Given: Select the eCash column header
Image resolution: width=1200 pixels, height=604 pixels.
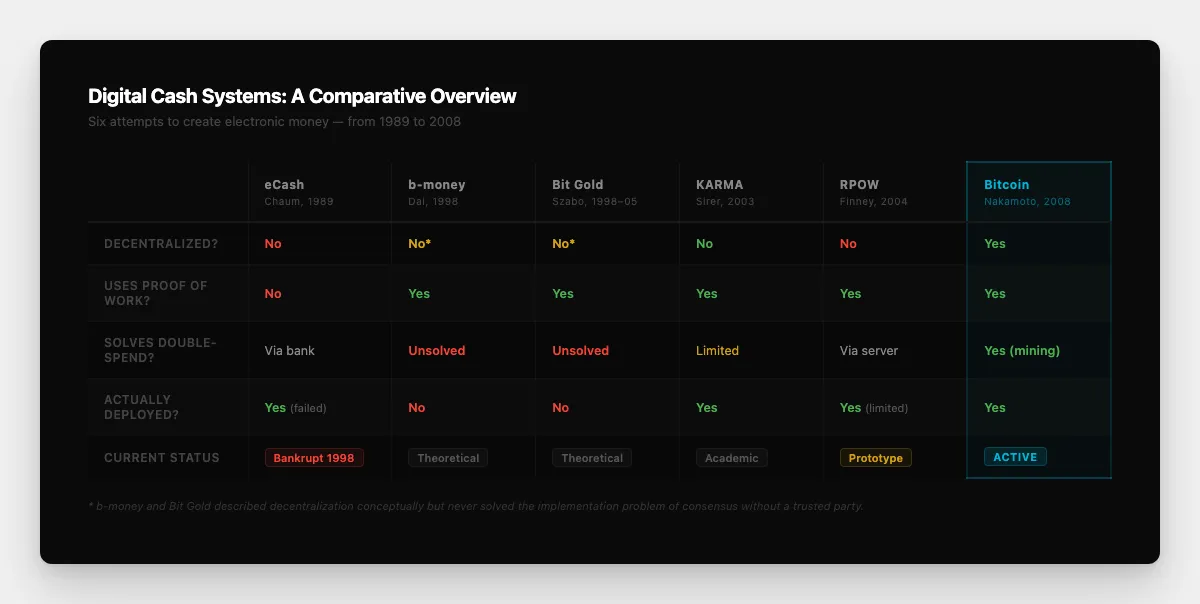Looking at the screenshot, I should pos(320,192).
